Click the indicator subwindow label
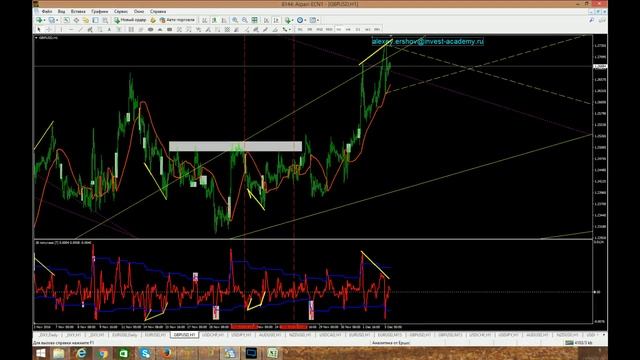This screenshot has width=640, height=360. (63, 242)
